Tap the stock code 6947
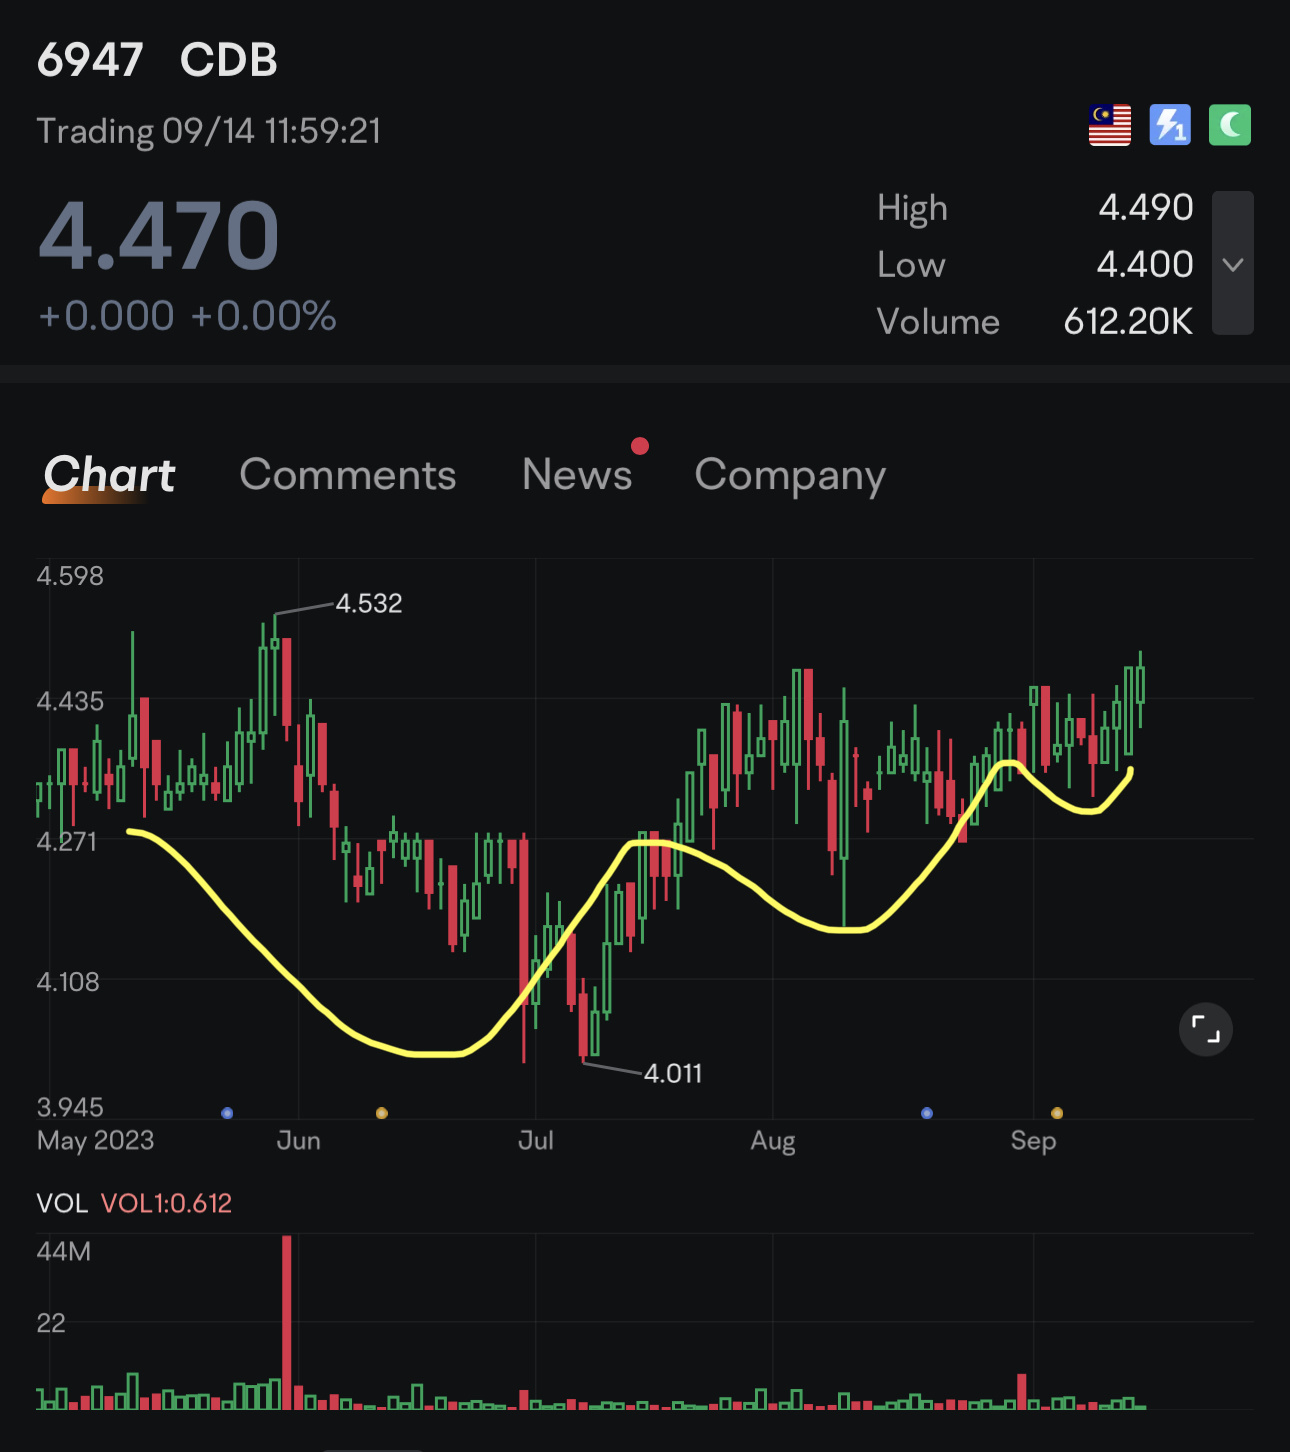This screenshot has height=1452, width=1290. 90,60
